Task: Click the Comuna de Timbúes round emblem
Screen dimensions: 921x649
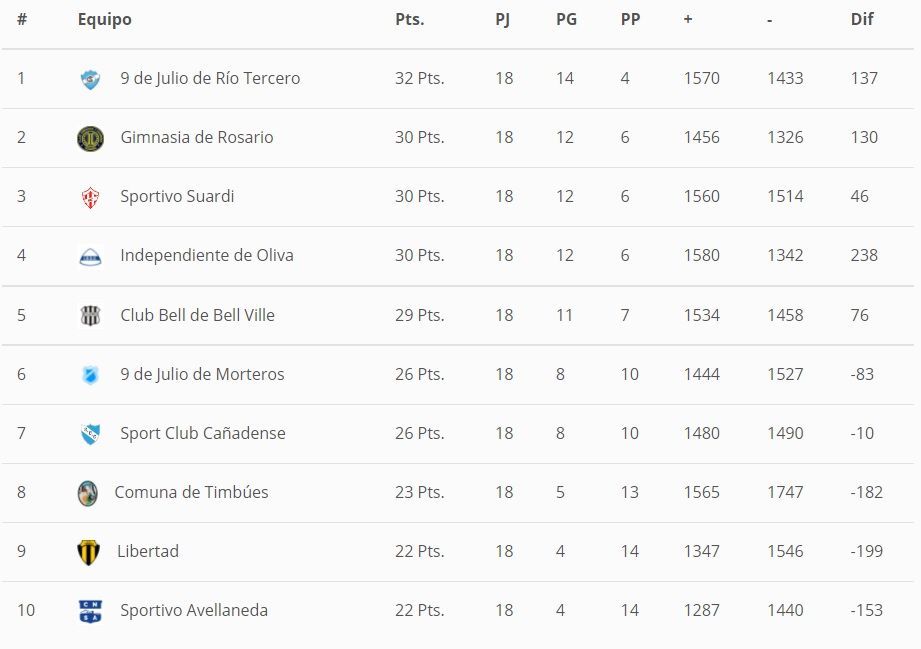Action: tap(88, 493)
